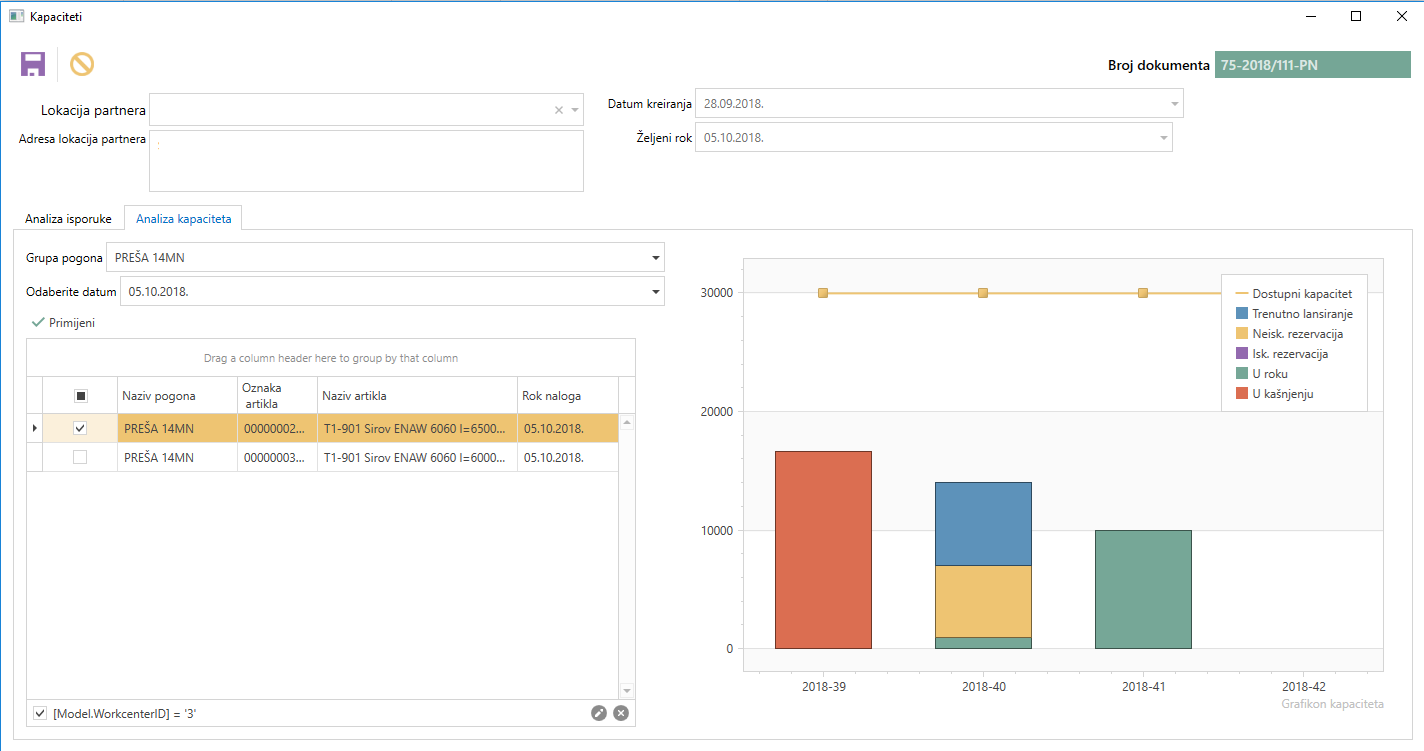Select the Analiza kapaciteta tab
Image resolution: width=1424 pixels, height=751 pixels.
pyautogui.click(x=184, y=218)
